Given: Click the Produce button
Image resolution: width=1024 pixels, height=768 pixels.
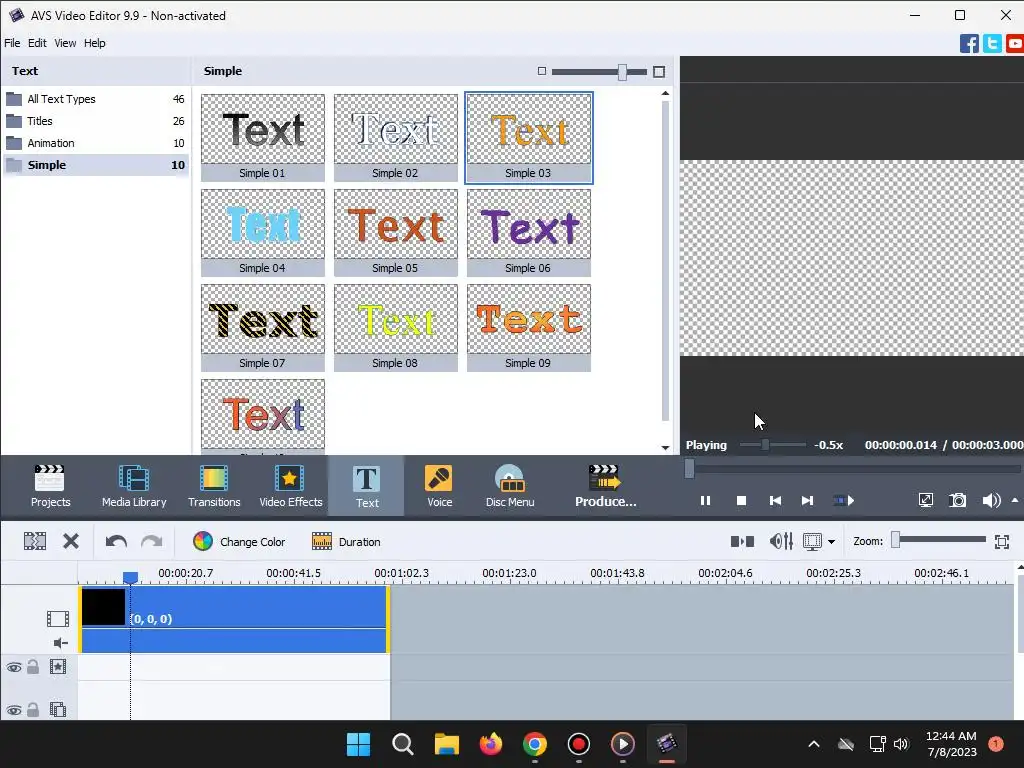Looking at the screenshot, I should (x=605, y=486).
